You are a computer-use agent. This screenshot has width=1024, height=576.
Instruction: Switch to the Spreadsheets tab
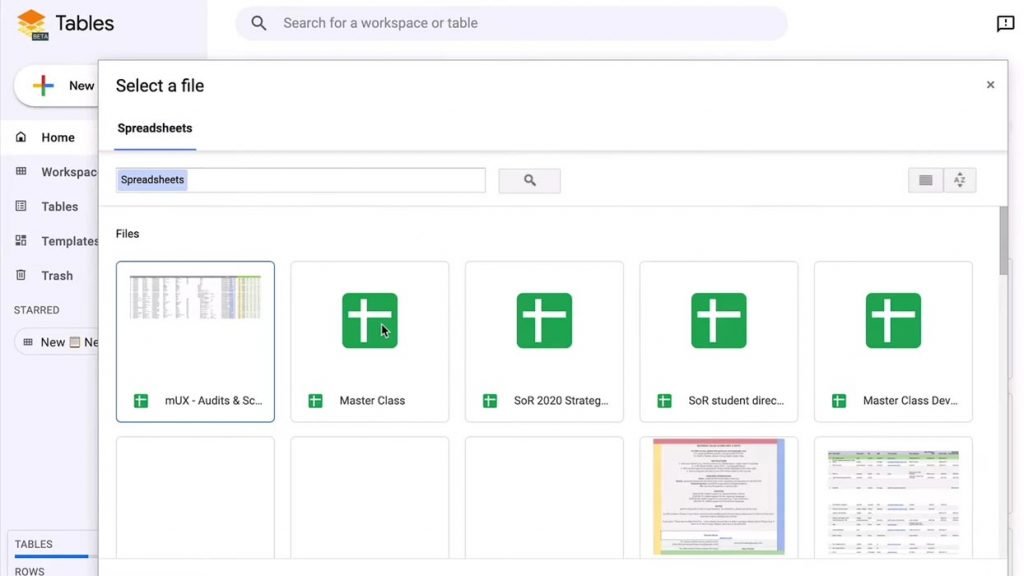pos(155,128)
